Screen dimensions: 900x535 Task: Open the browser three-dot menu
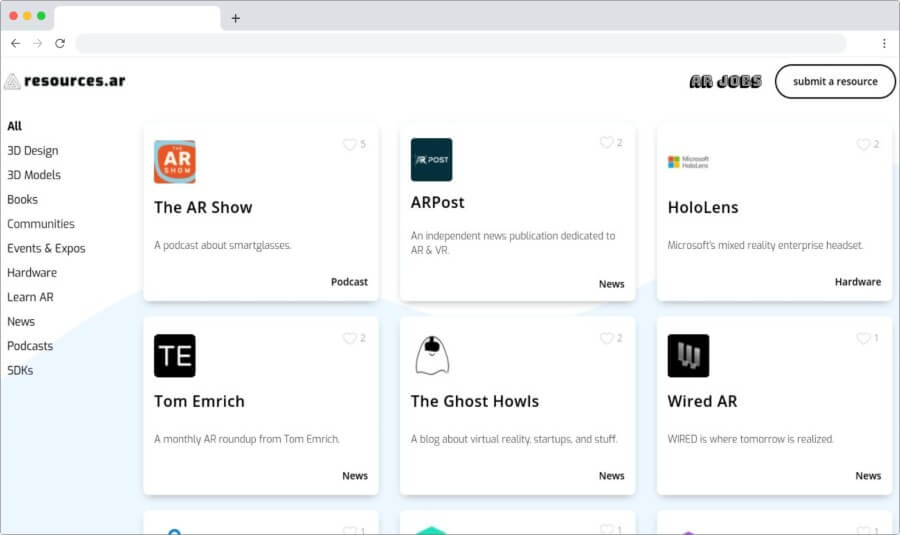(x=884, y=43)
